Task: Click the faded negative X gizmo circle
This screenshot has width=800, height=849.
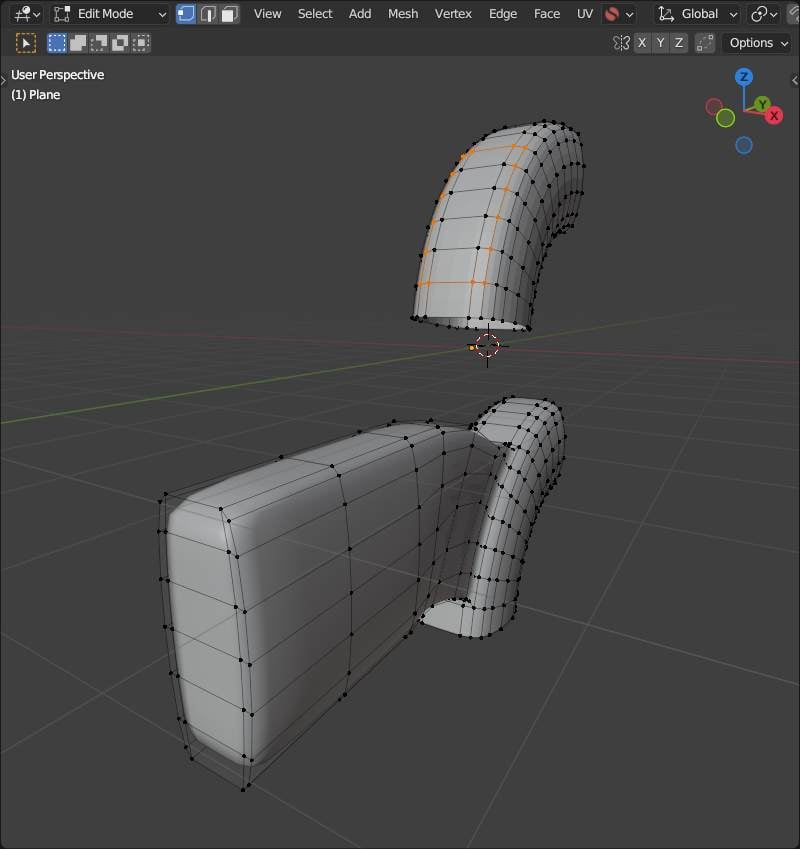Action: click(x=714, y=106)
